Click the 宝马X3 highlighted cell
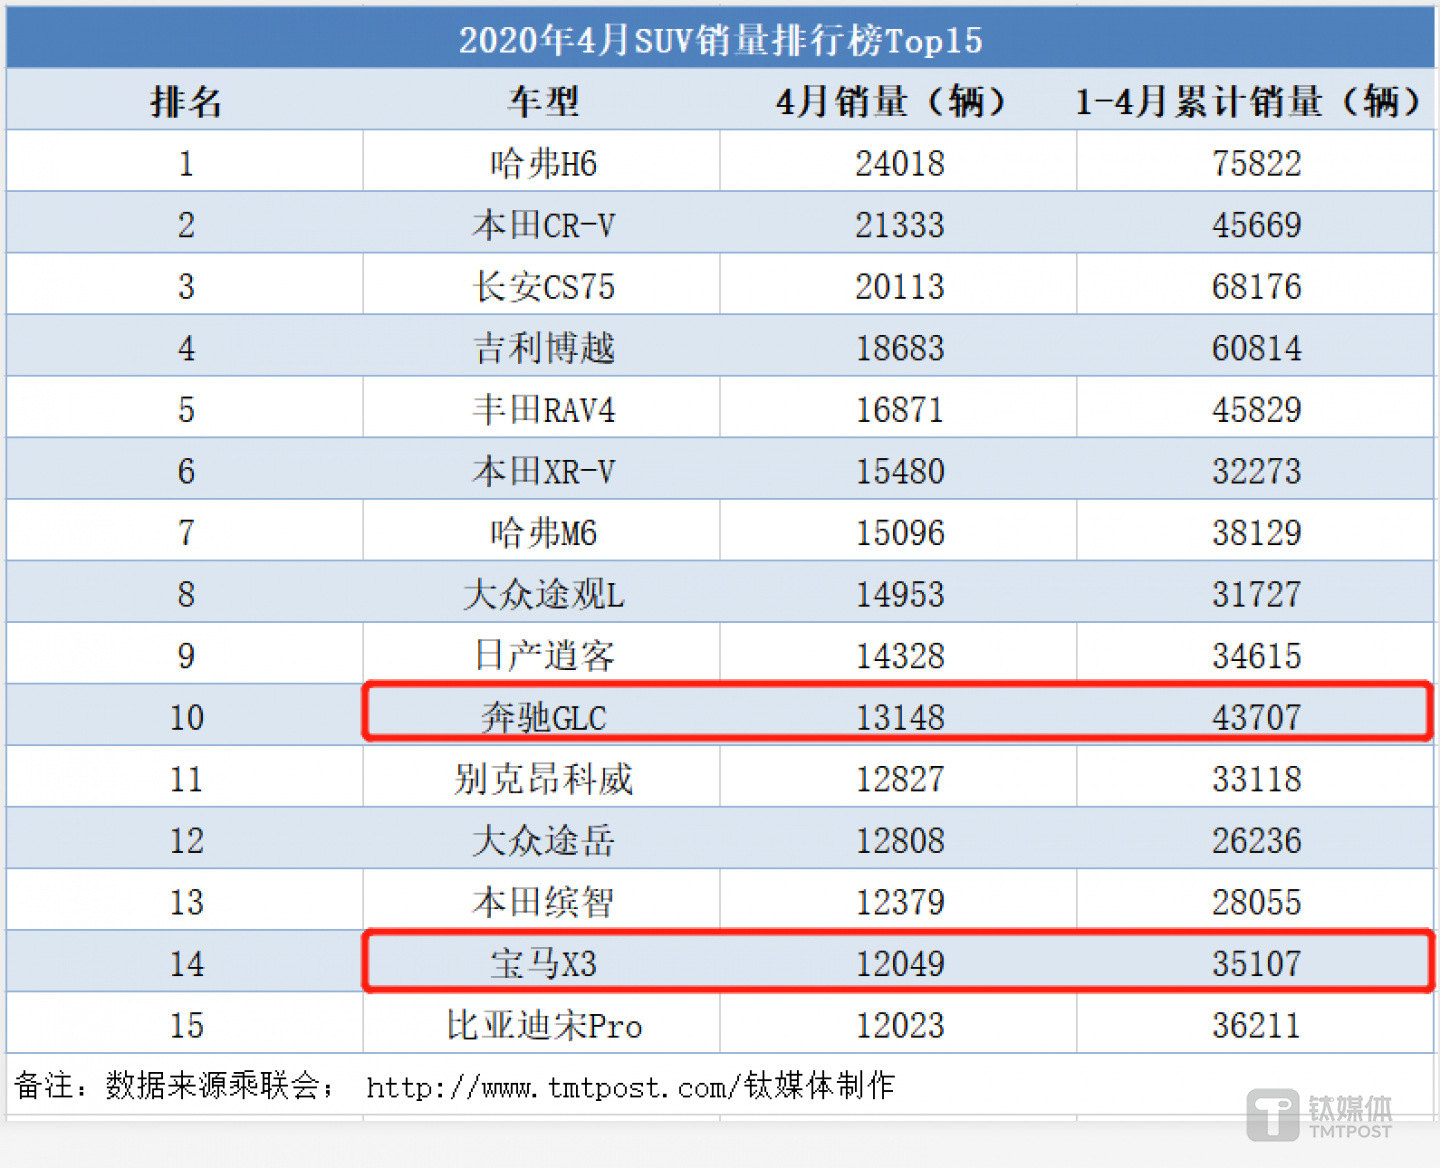This screenshot has height=1168, width=1440. [x=543, y=964]
